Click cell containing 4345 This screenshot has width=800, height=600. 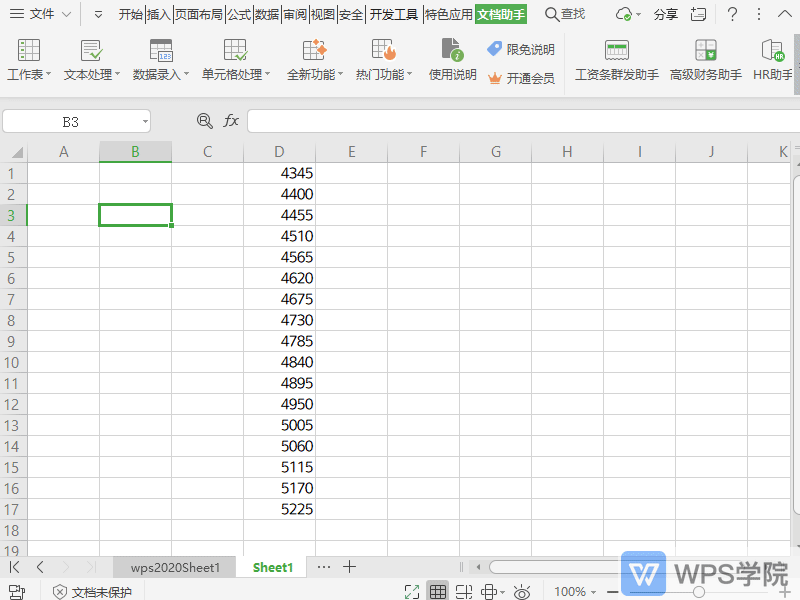279,173
